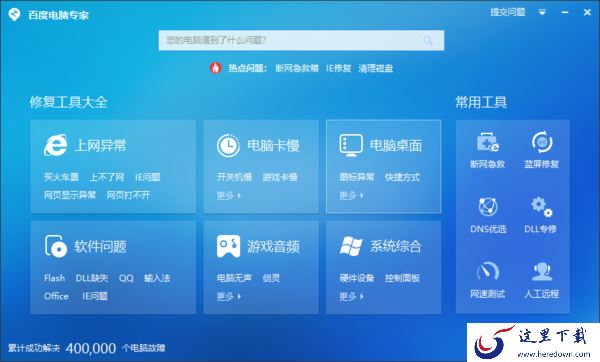This screenshot has width=600, height=362.
Task: Click the QQ link
Action: click(126, 278)
